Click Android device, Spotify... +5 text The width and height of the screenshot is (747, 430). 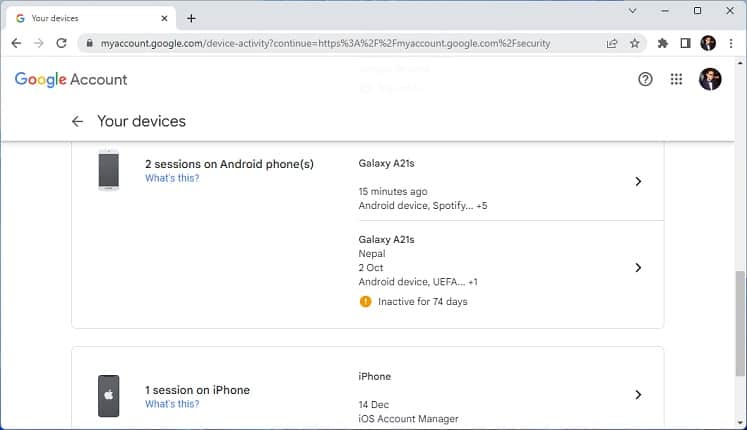[x=423, y=206]
